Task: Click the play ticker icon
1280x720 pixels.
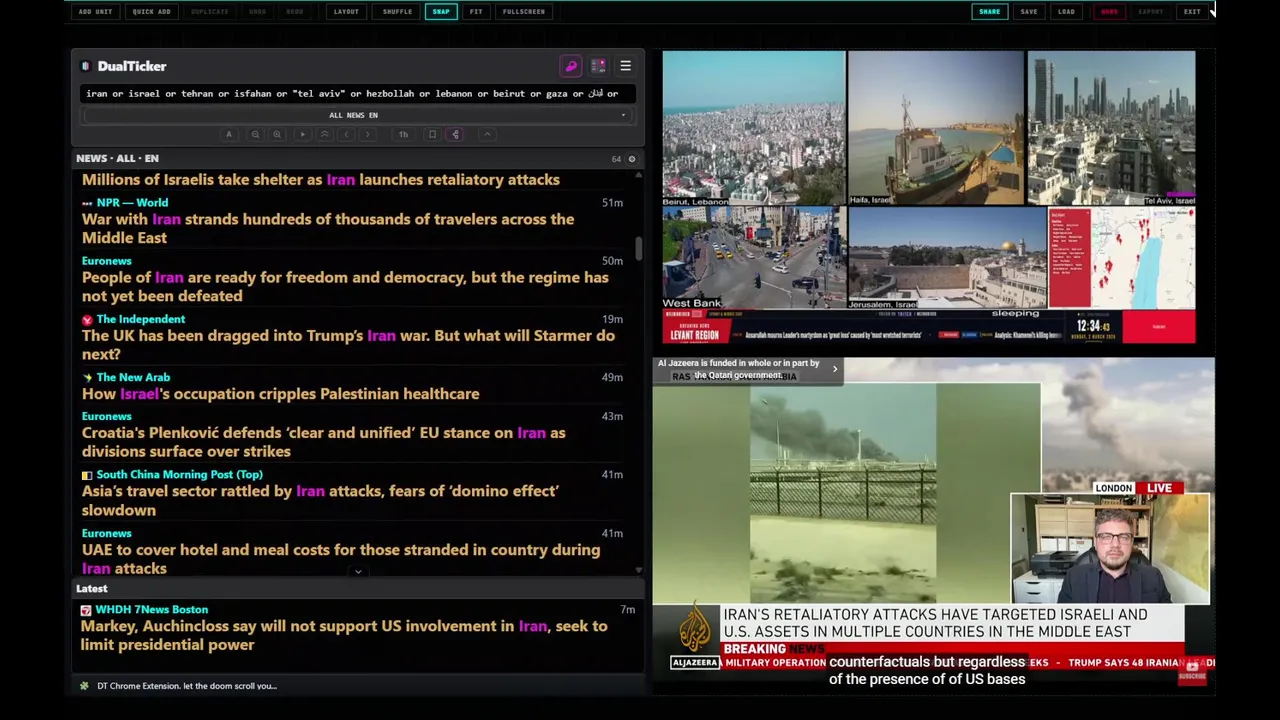Action: [x=302, y=134]
